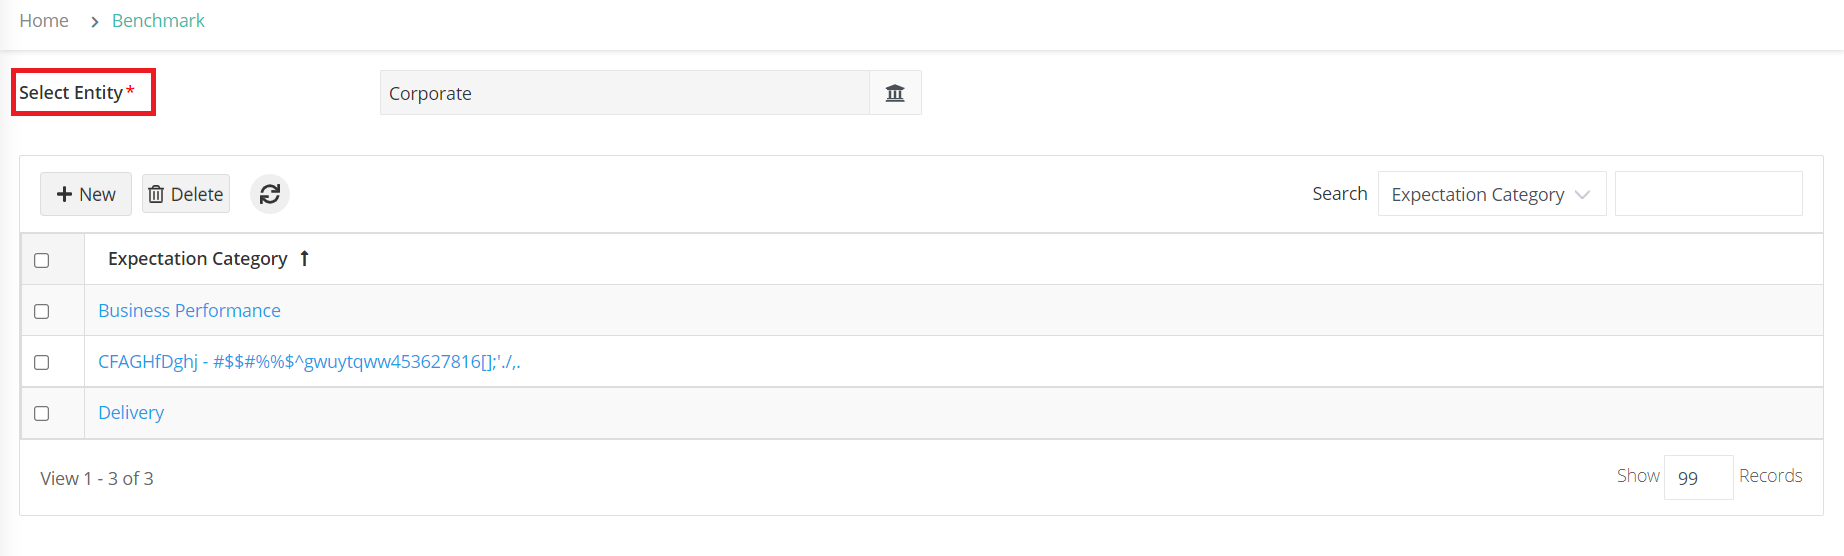This screenshot has height=556, width=1844.
Task: Click the Show records count field
Action: [x=1698, y=477]
